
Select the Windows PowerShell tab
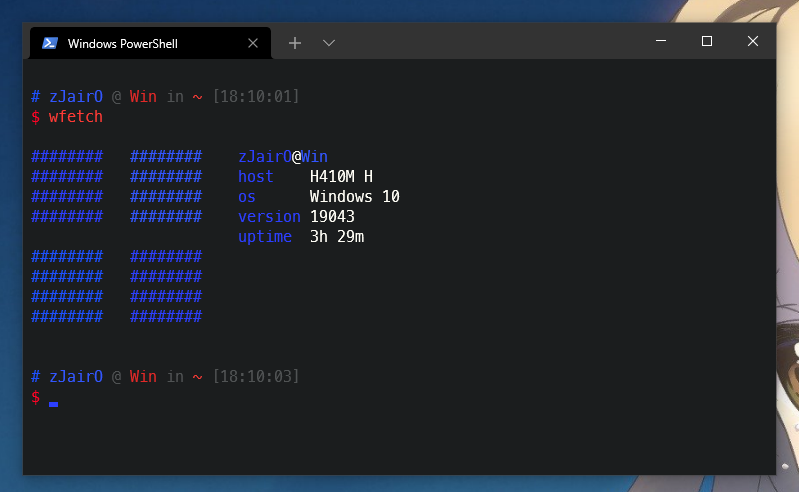point(150,43)
